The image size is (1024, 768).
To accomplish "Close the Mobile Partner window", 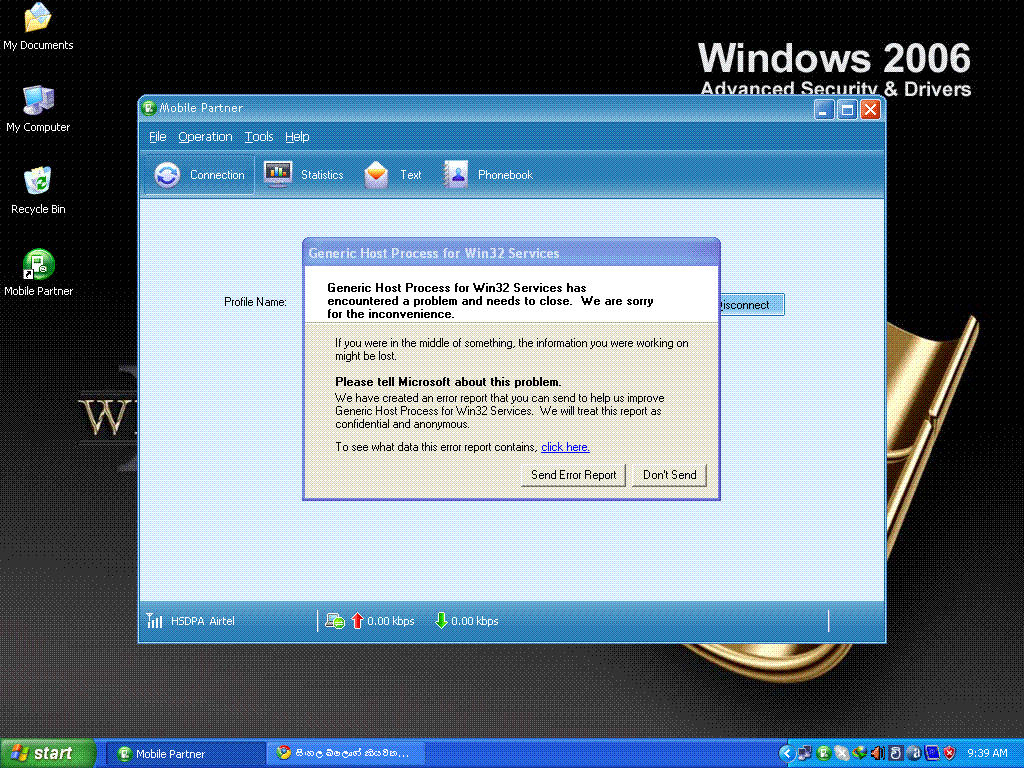I will click(x=870, y=110).
